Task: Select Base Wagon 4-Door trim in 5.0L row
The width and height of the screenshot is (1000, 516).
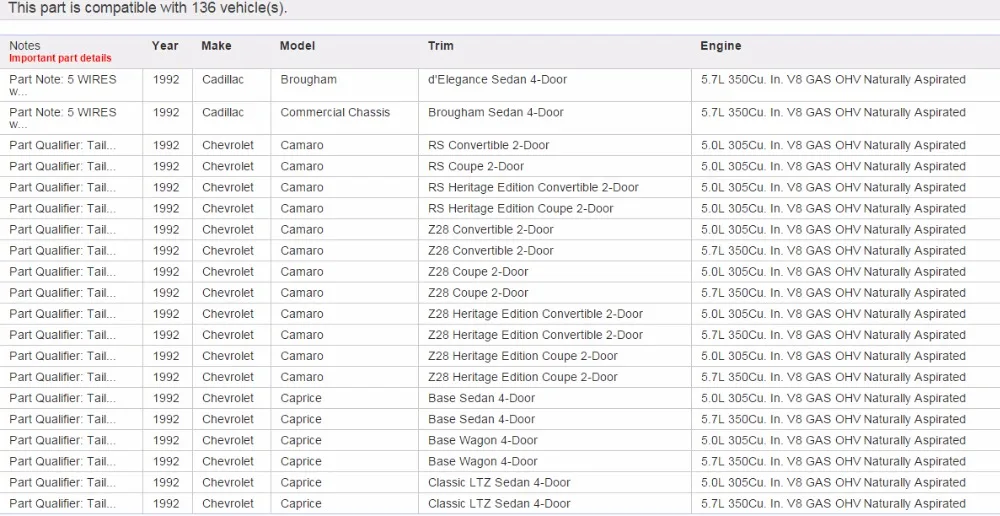Action: coord(483,440)
